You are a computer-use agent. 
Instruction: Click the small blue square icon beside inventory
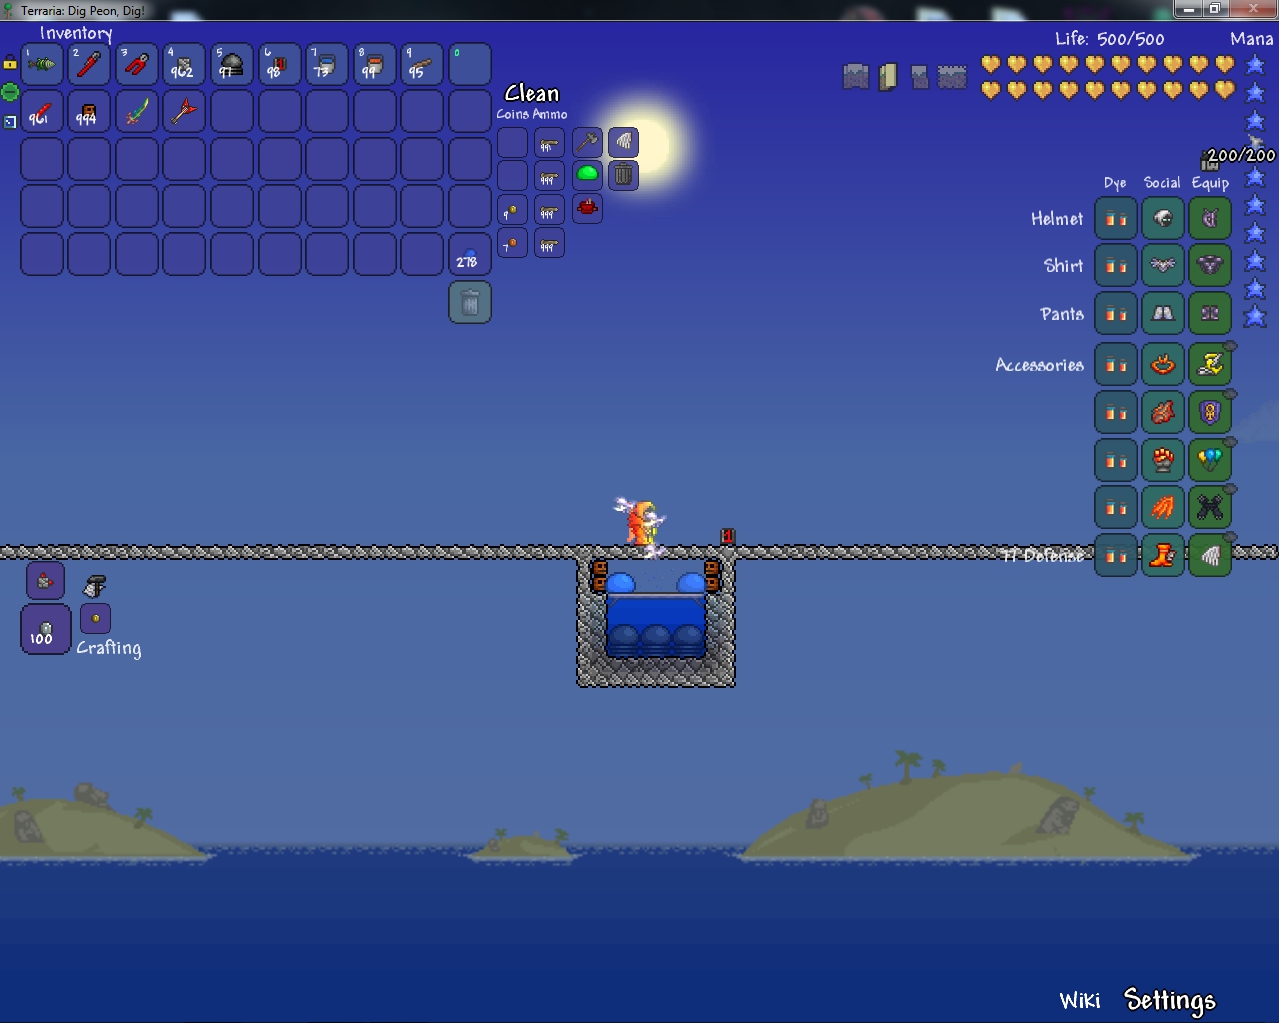point(10,121)
